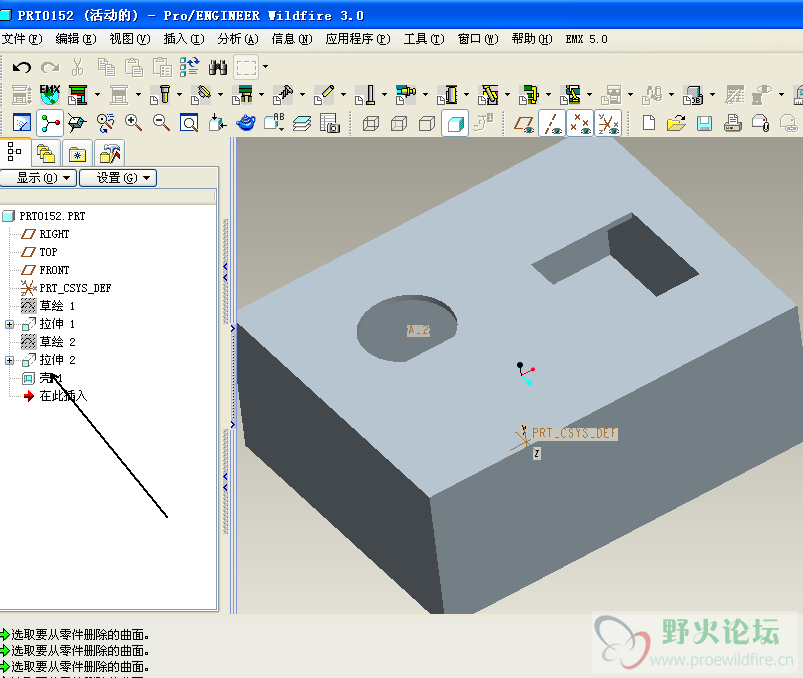Toggle coordinate systems display

pyautogui.click(x=608, y=124)
